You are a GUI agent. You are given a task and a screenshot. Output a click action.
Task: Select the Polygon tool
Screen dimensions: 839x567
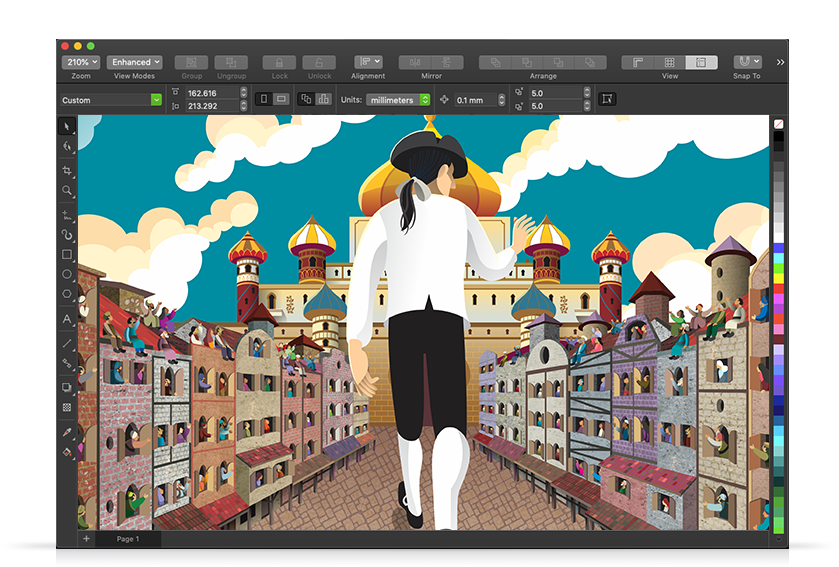[x=67, y=294]
